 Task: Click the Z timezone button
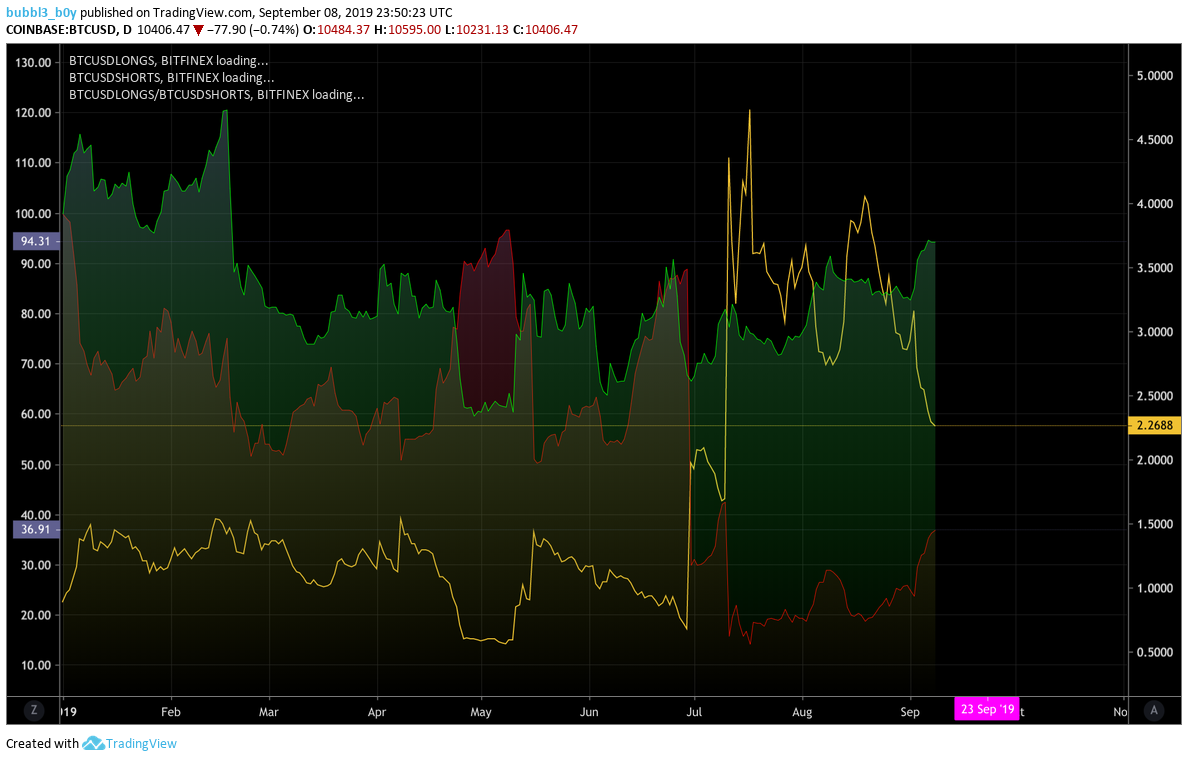(33, 710)
